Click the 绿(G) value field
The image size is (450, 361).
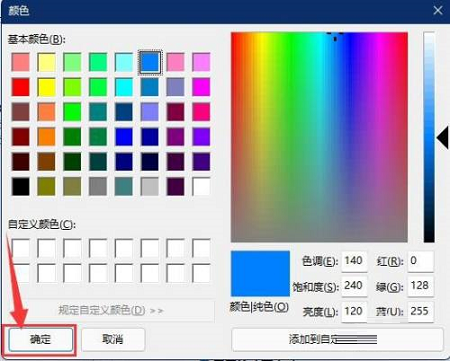420,286
